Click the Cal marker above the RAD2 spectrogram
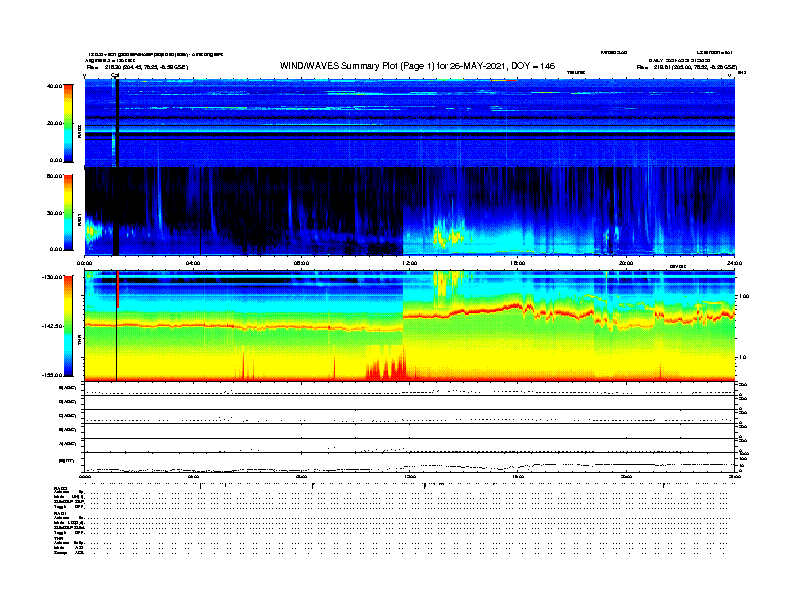 (115, 76)
